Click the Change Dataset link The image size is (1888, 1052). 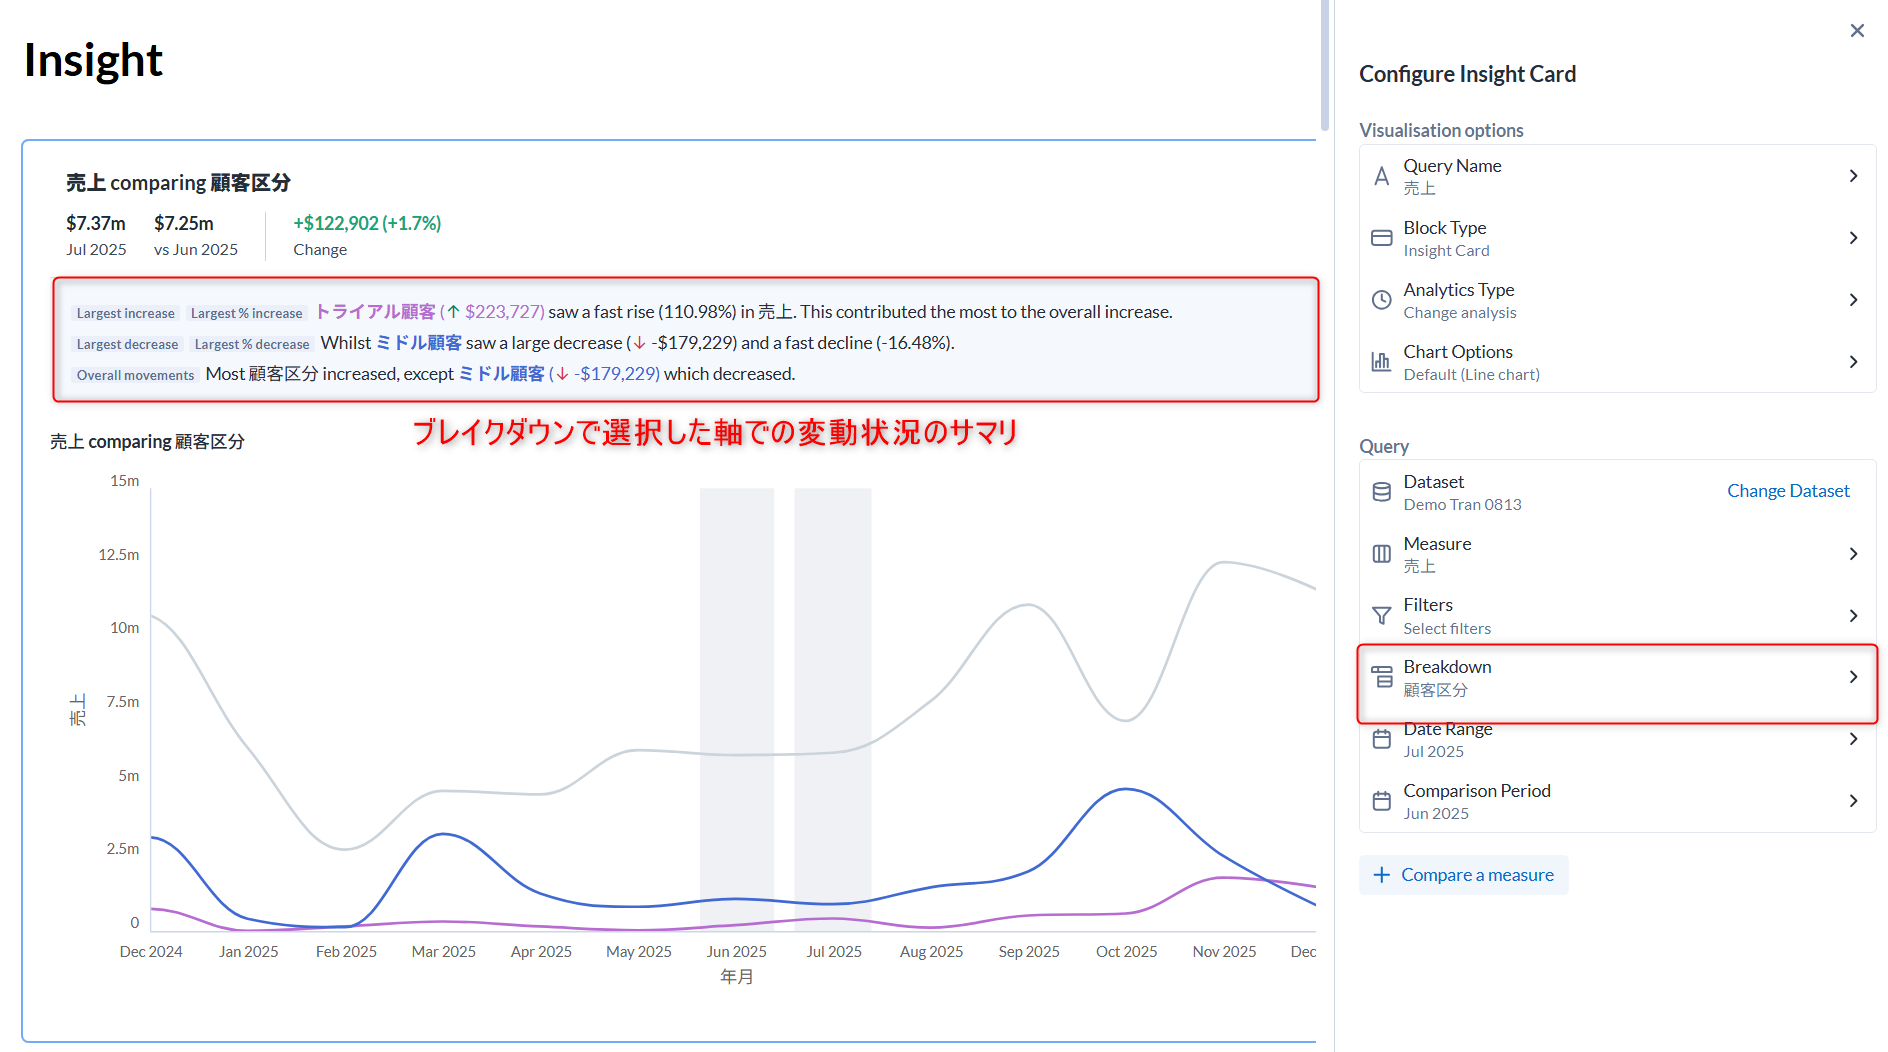1788,491
